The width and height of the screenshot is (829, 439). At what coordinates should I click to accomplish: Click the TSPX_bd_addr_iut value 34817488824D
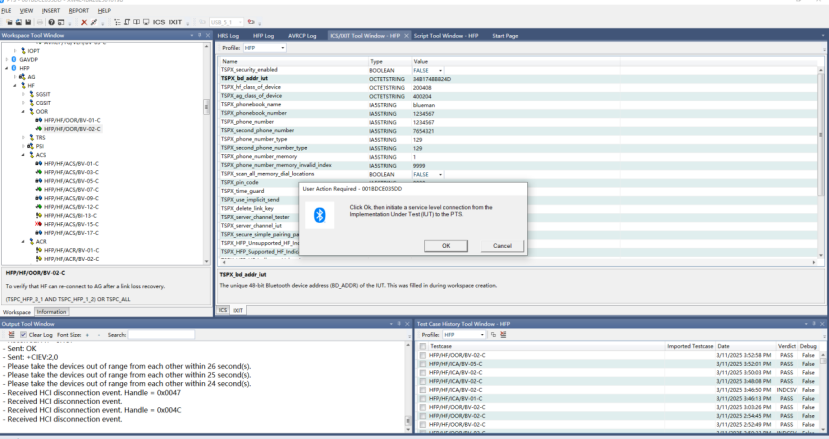pos(432,79)
